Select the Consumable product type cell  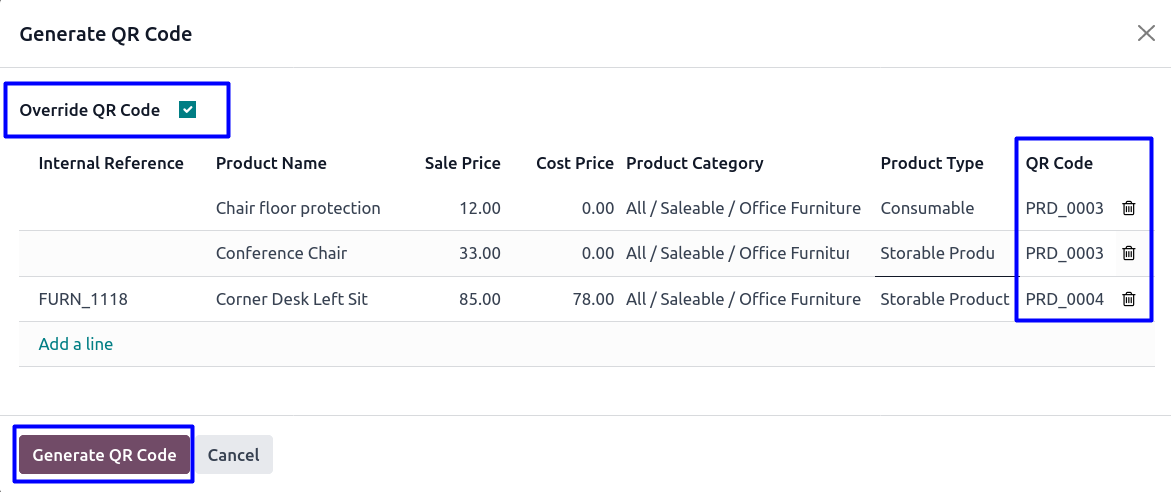pyautogui.click(x=927, y=208)
